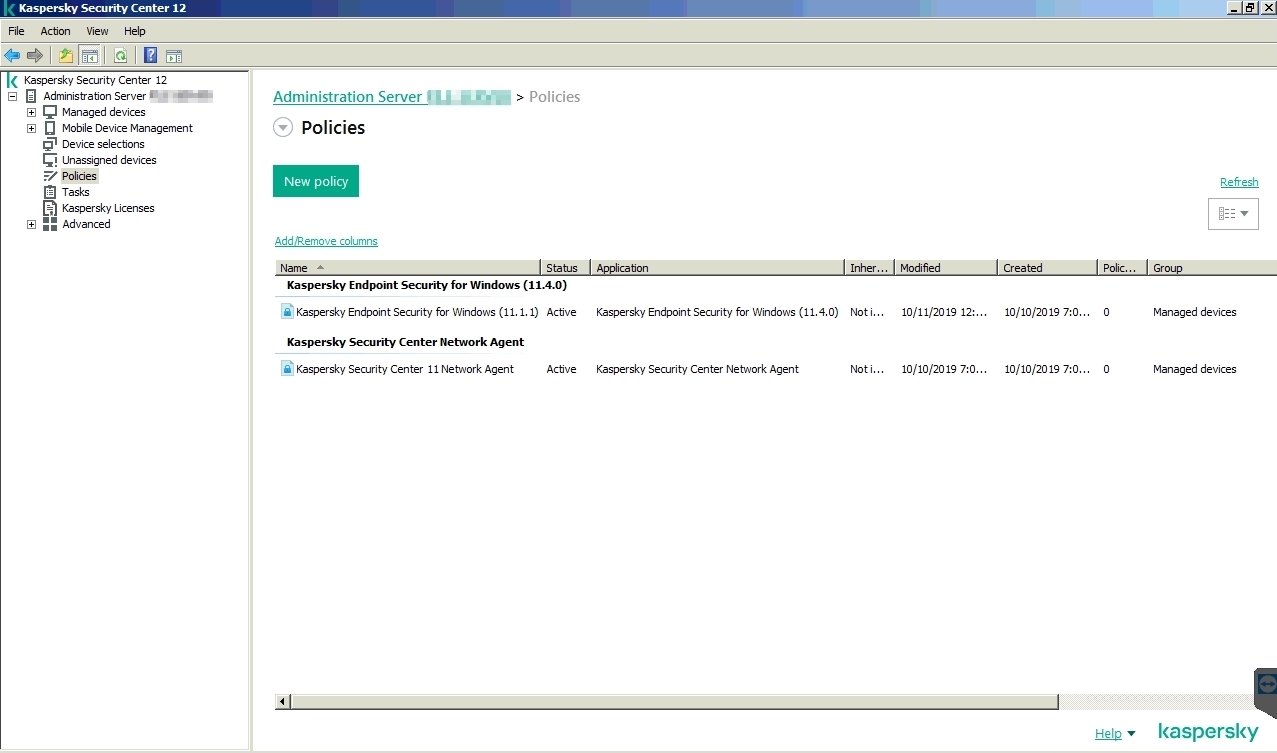
Task: Select Kaspersky Endpoint Security for Windows (11.1.1) policy
Action: [x=417, y=312]
